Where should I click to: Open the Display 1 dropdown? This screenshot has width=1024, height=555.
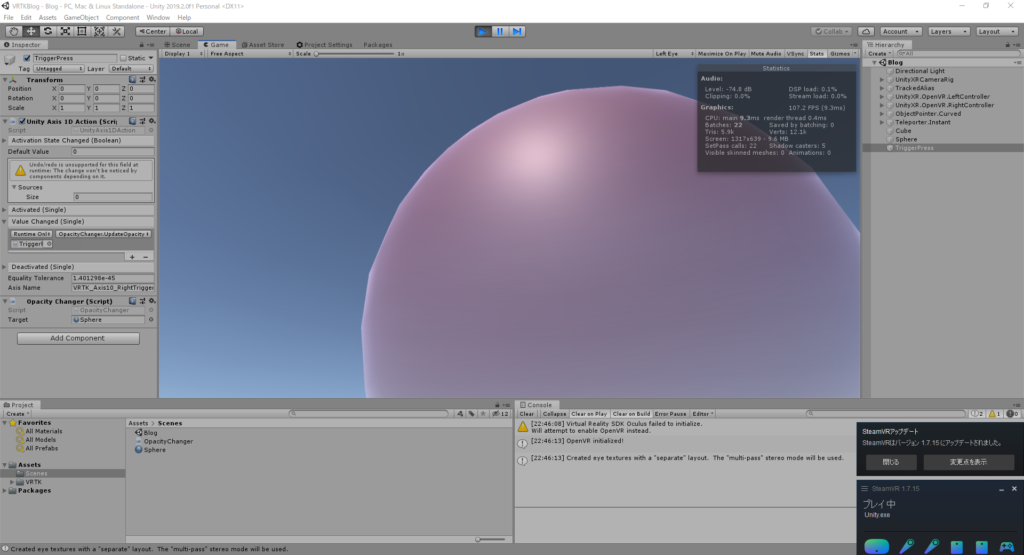[x=183, y=54]
